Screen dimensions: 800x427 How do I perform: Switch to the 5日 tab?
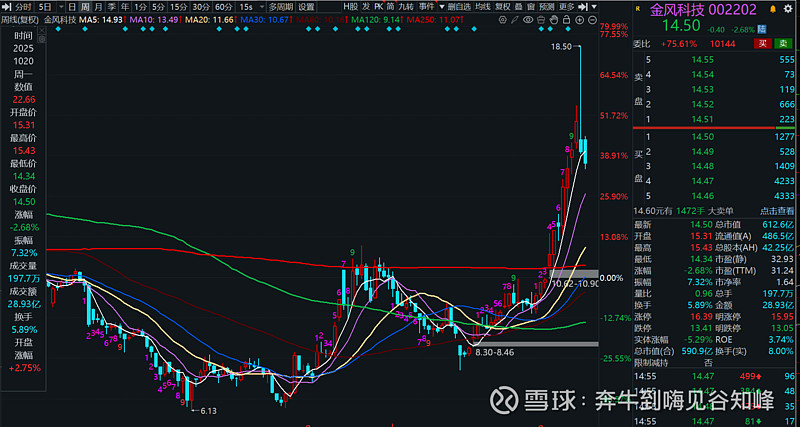click(x=45, y=7)
